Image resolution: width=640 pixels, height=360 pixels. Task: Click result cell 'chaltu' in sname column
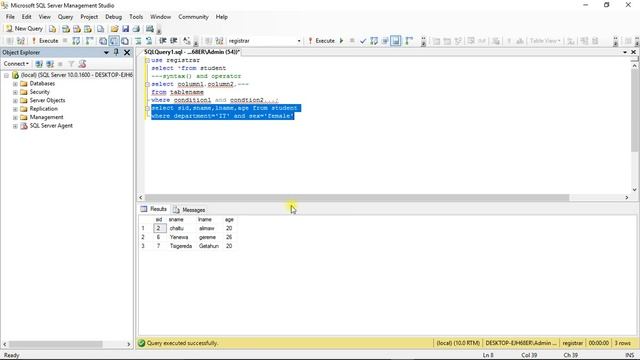pos(177,229)
